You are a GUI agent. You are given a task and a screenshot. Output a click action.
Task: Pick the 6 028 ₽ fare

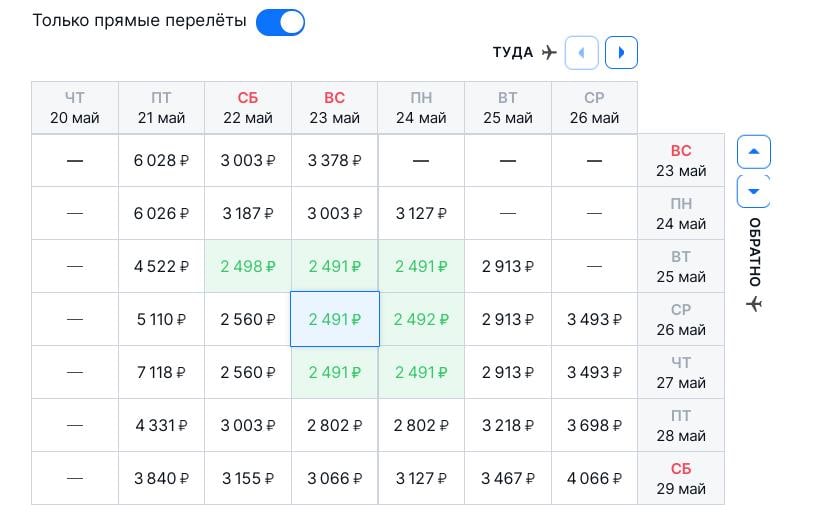161,161
